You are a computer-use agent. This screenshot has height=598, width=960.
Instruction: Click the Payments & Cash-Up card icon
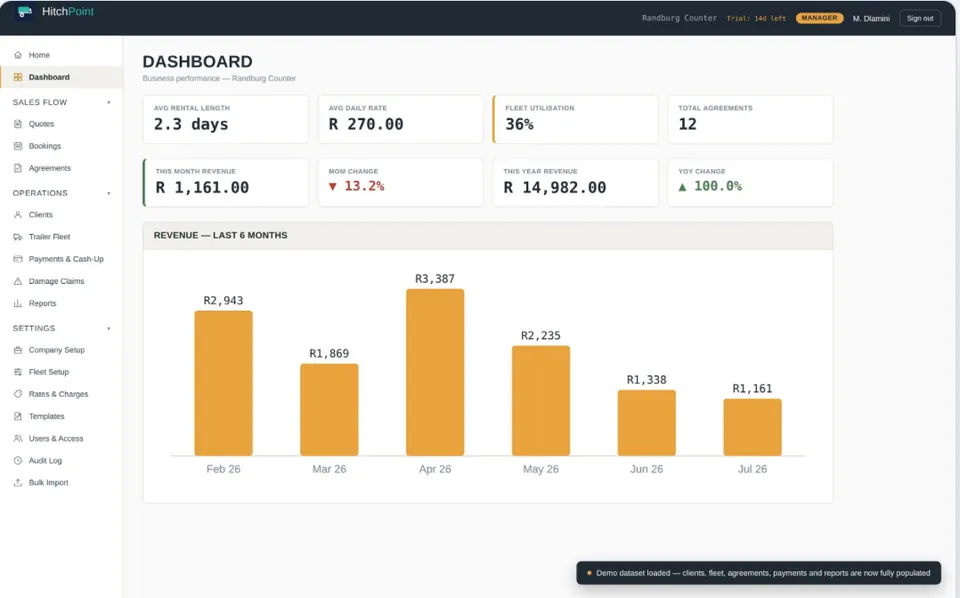(x=18, y=259)
